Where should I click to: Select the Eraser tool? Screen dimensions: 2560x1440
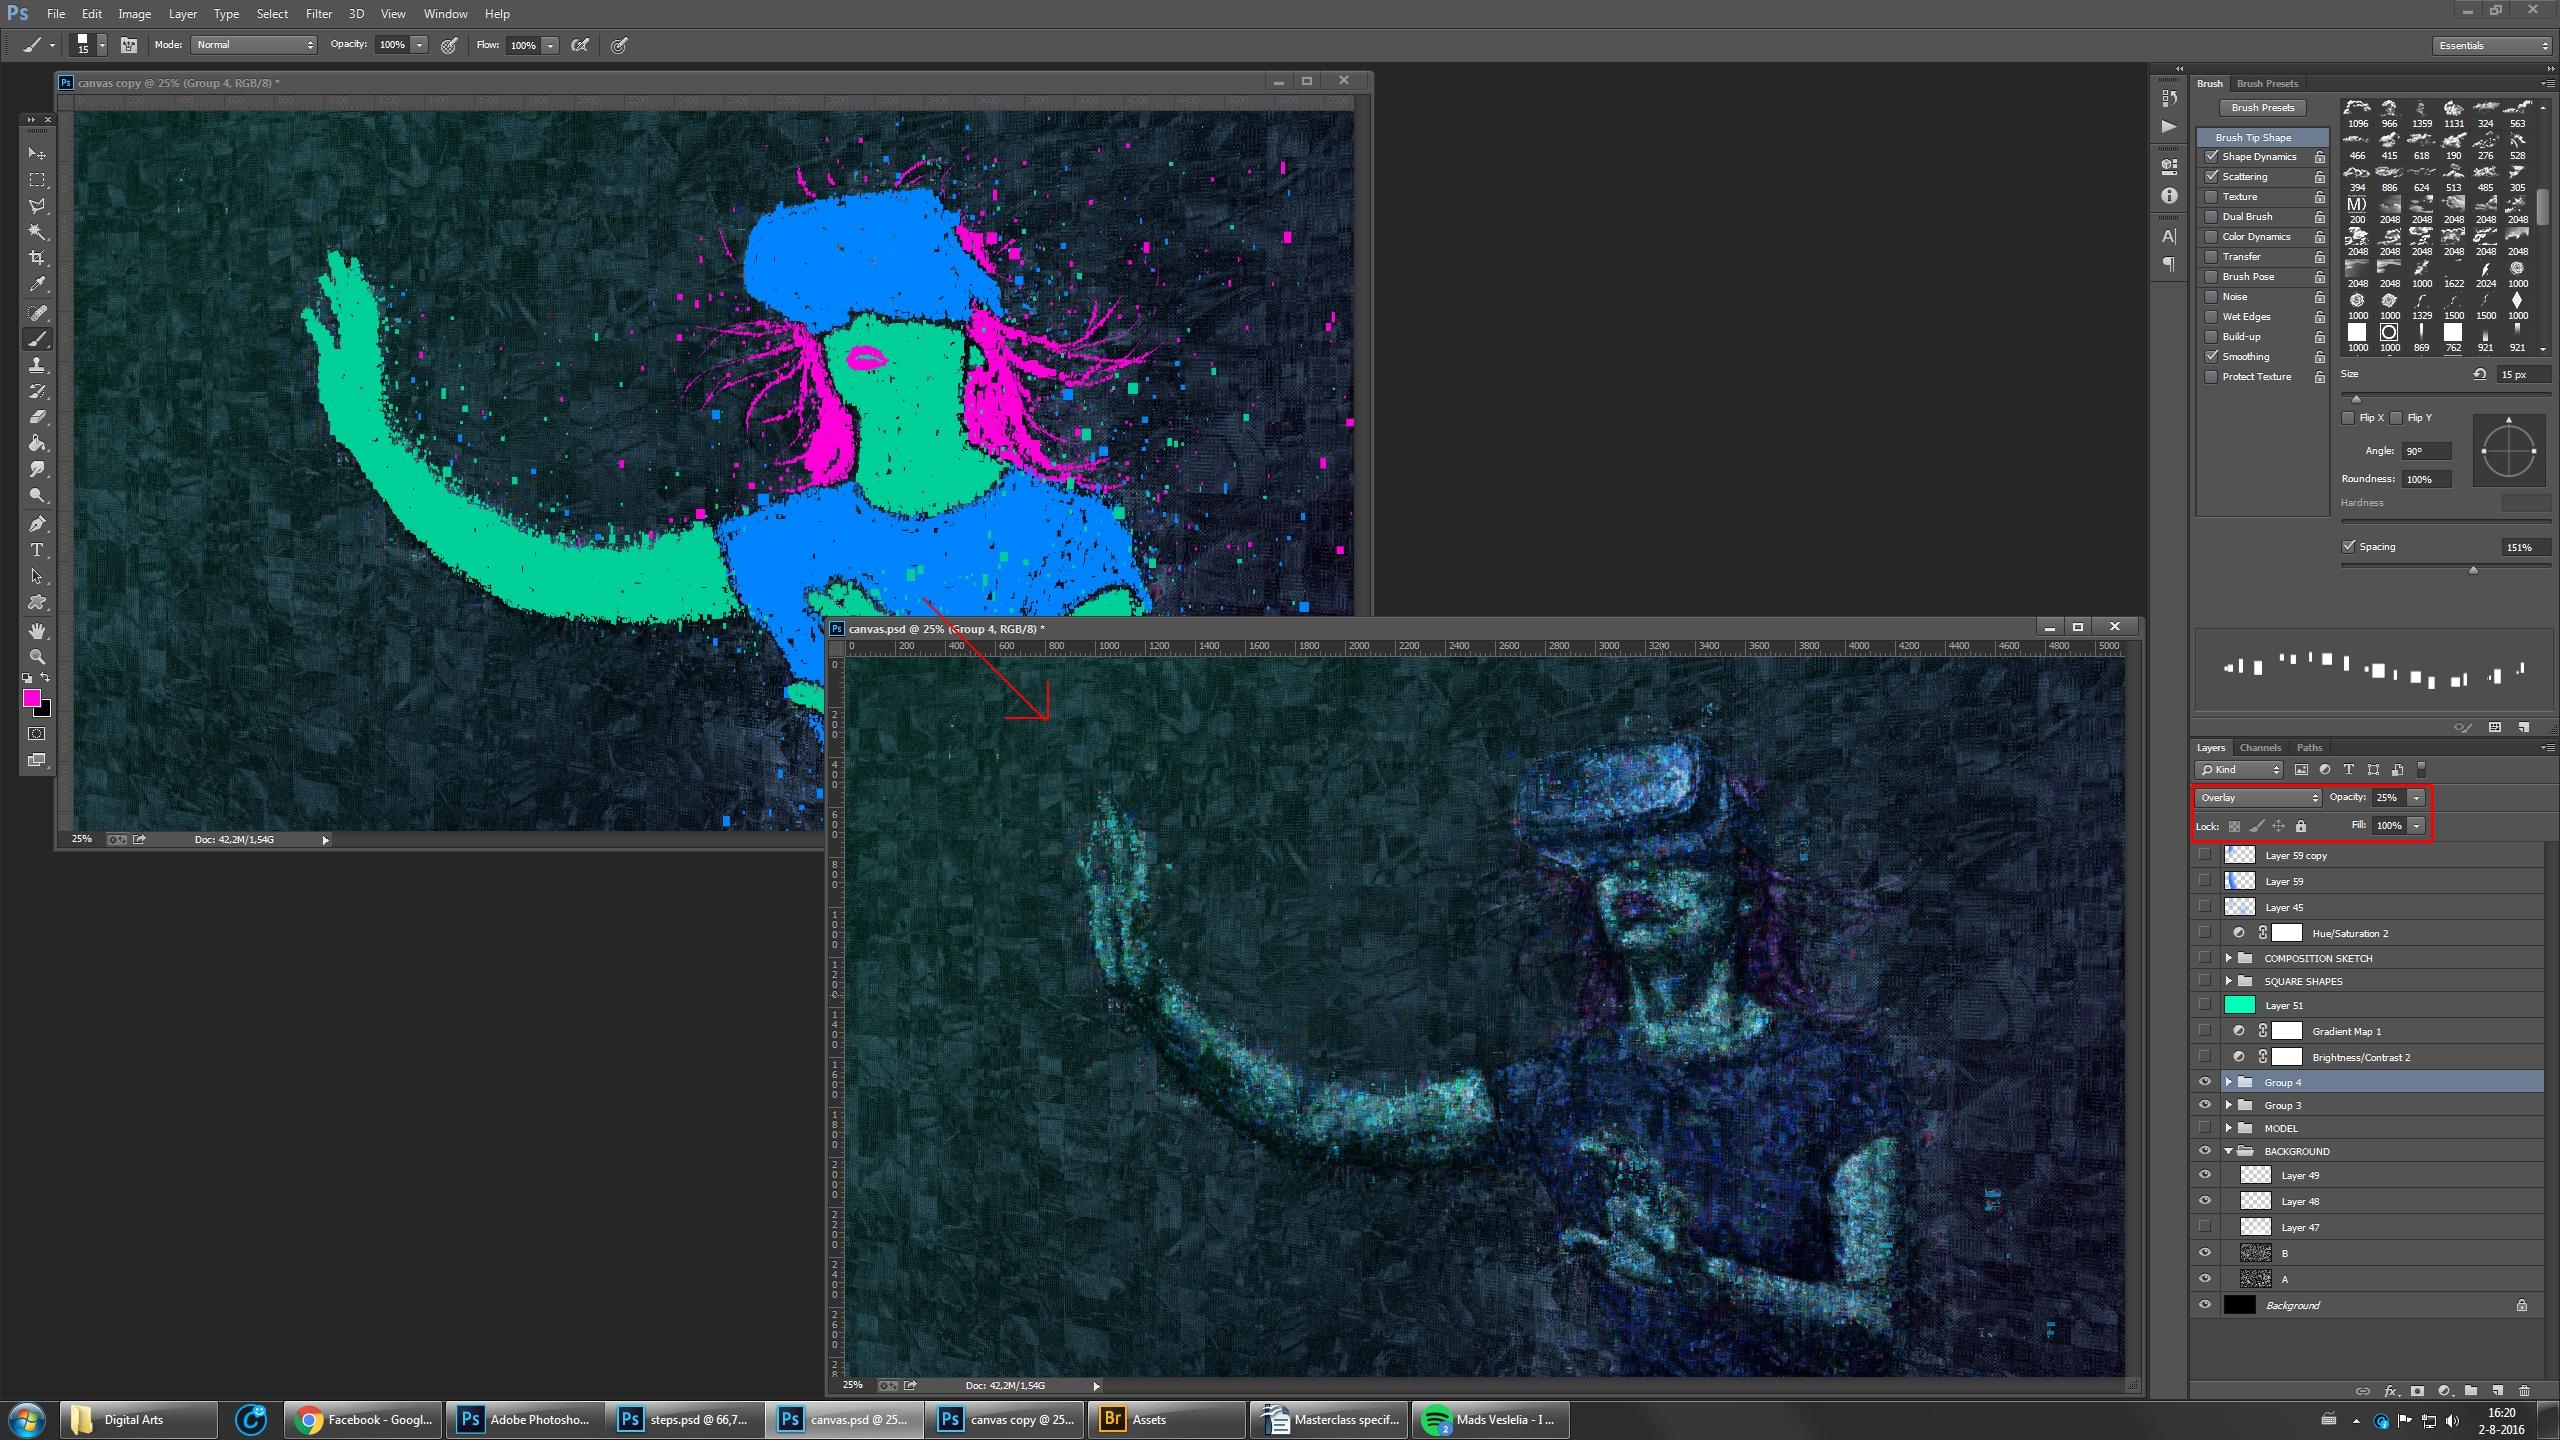(37, 417)
